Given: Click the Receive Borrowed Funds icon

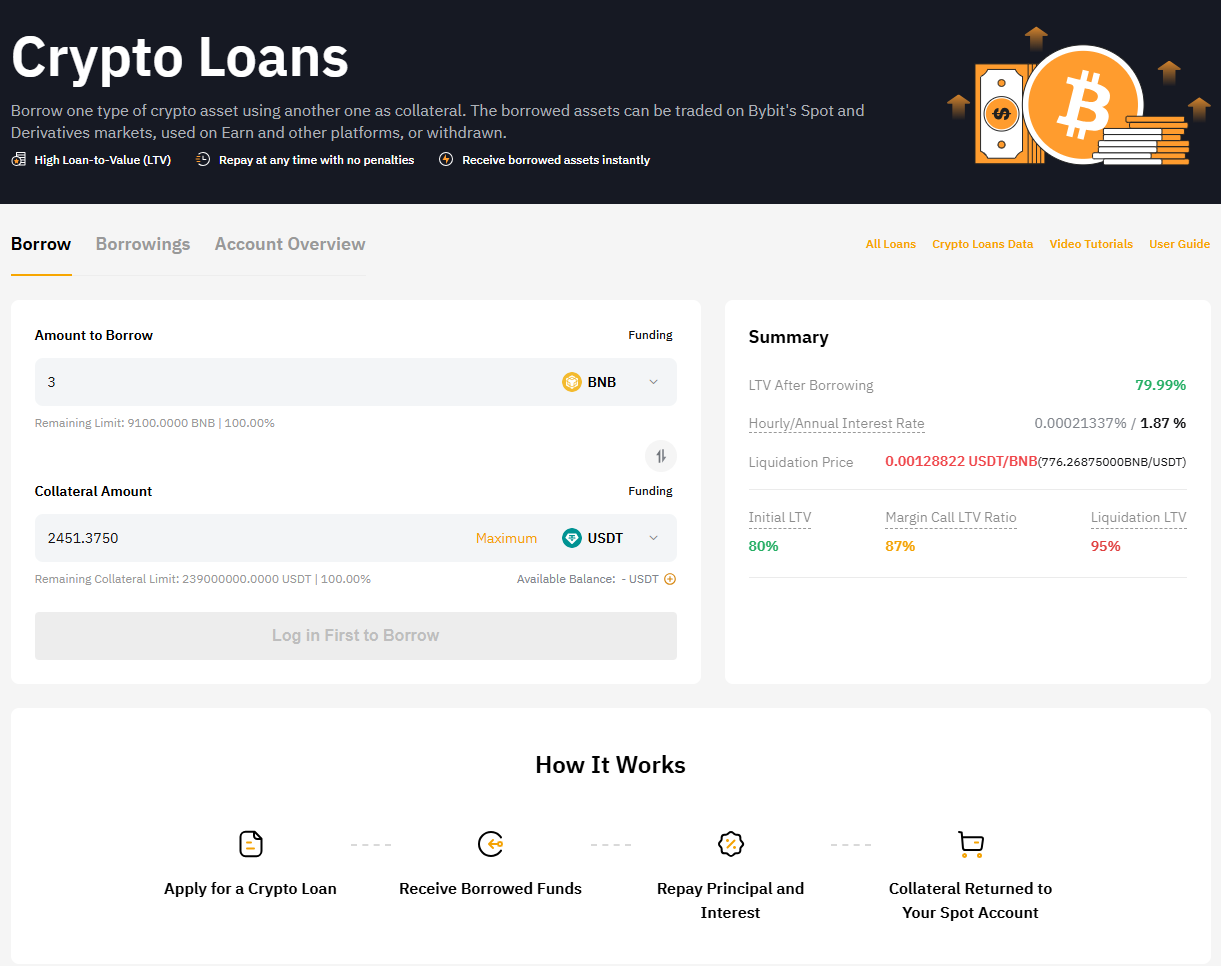Looking at the screenshot, I should click(491, 844).
